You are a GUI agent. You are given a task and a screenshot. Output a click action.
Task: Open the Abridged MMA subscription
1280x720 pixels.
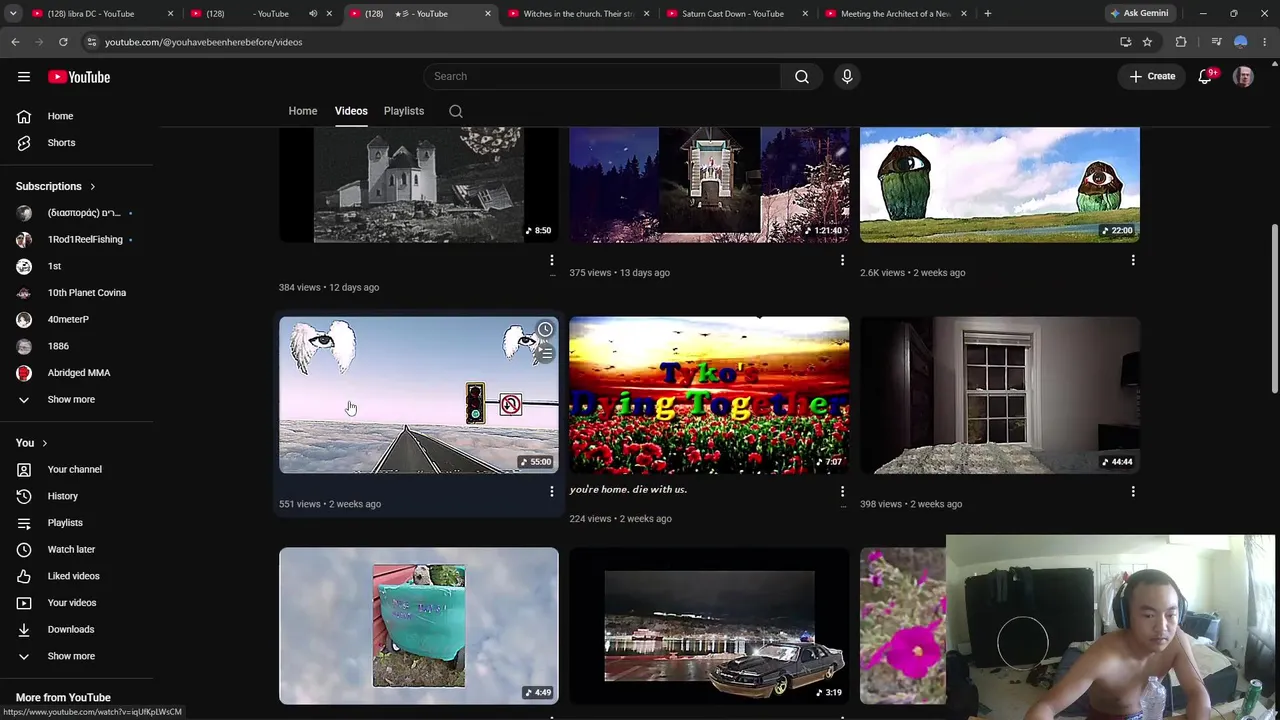pyautogui.click(x=77, y=373)
